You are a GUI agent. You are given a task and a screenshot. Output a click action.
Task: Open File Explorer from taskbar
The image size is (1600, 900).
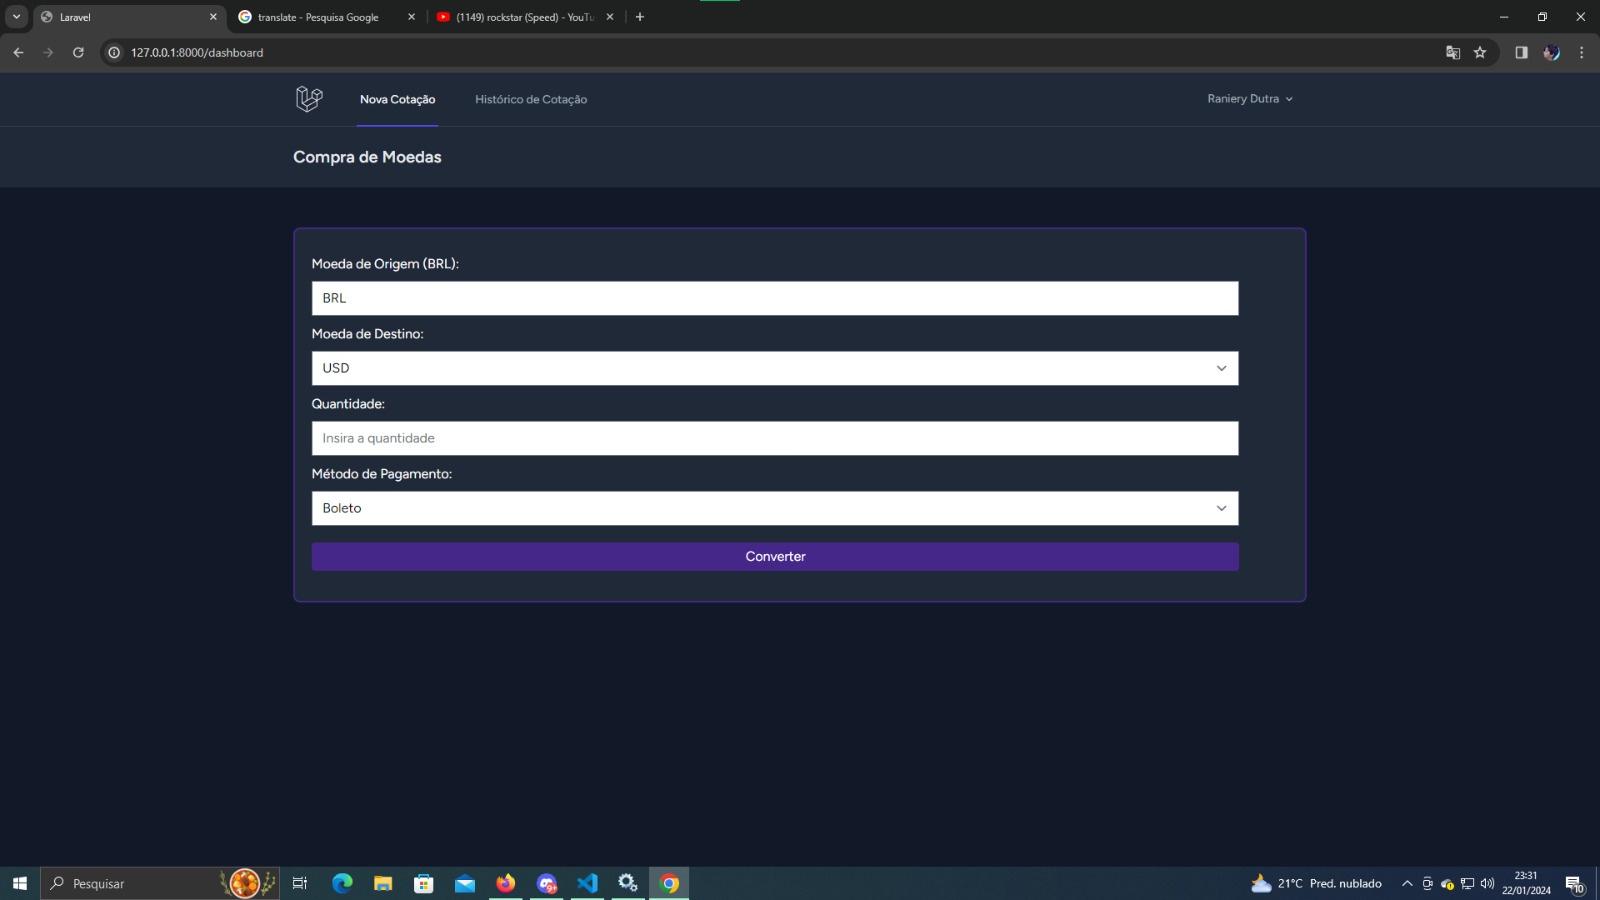click(x=383, y=883)
